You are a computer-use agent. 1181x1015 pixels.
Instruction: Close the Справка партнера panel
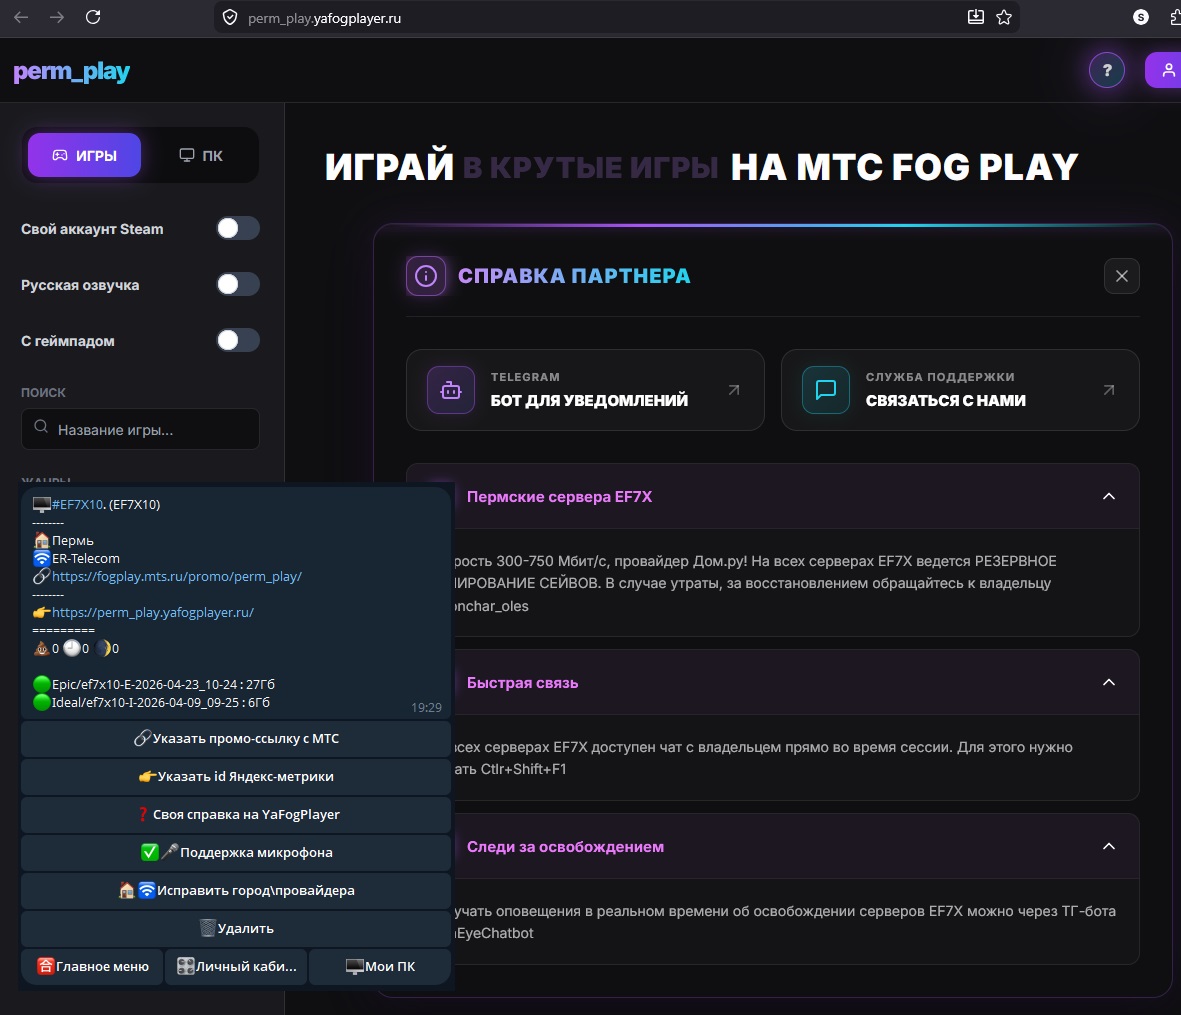tap(1121, 276)
